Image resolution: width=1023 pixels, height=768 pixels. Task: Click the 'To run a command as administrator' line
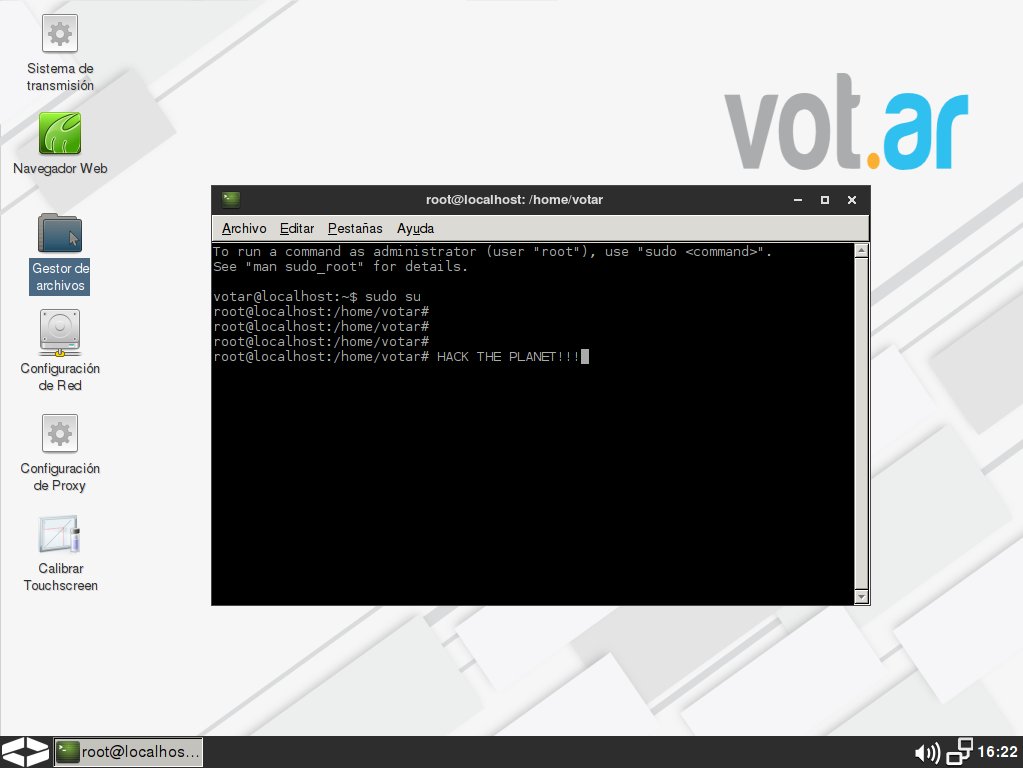click(493, 252)
